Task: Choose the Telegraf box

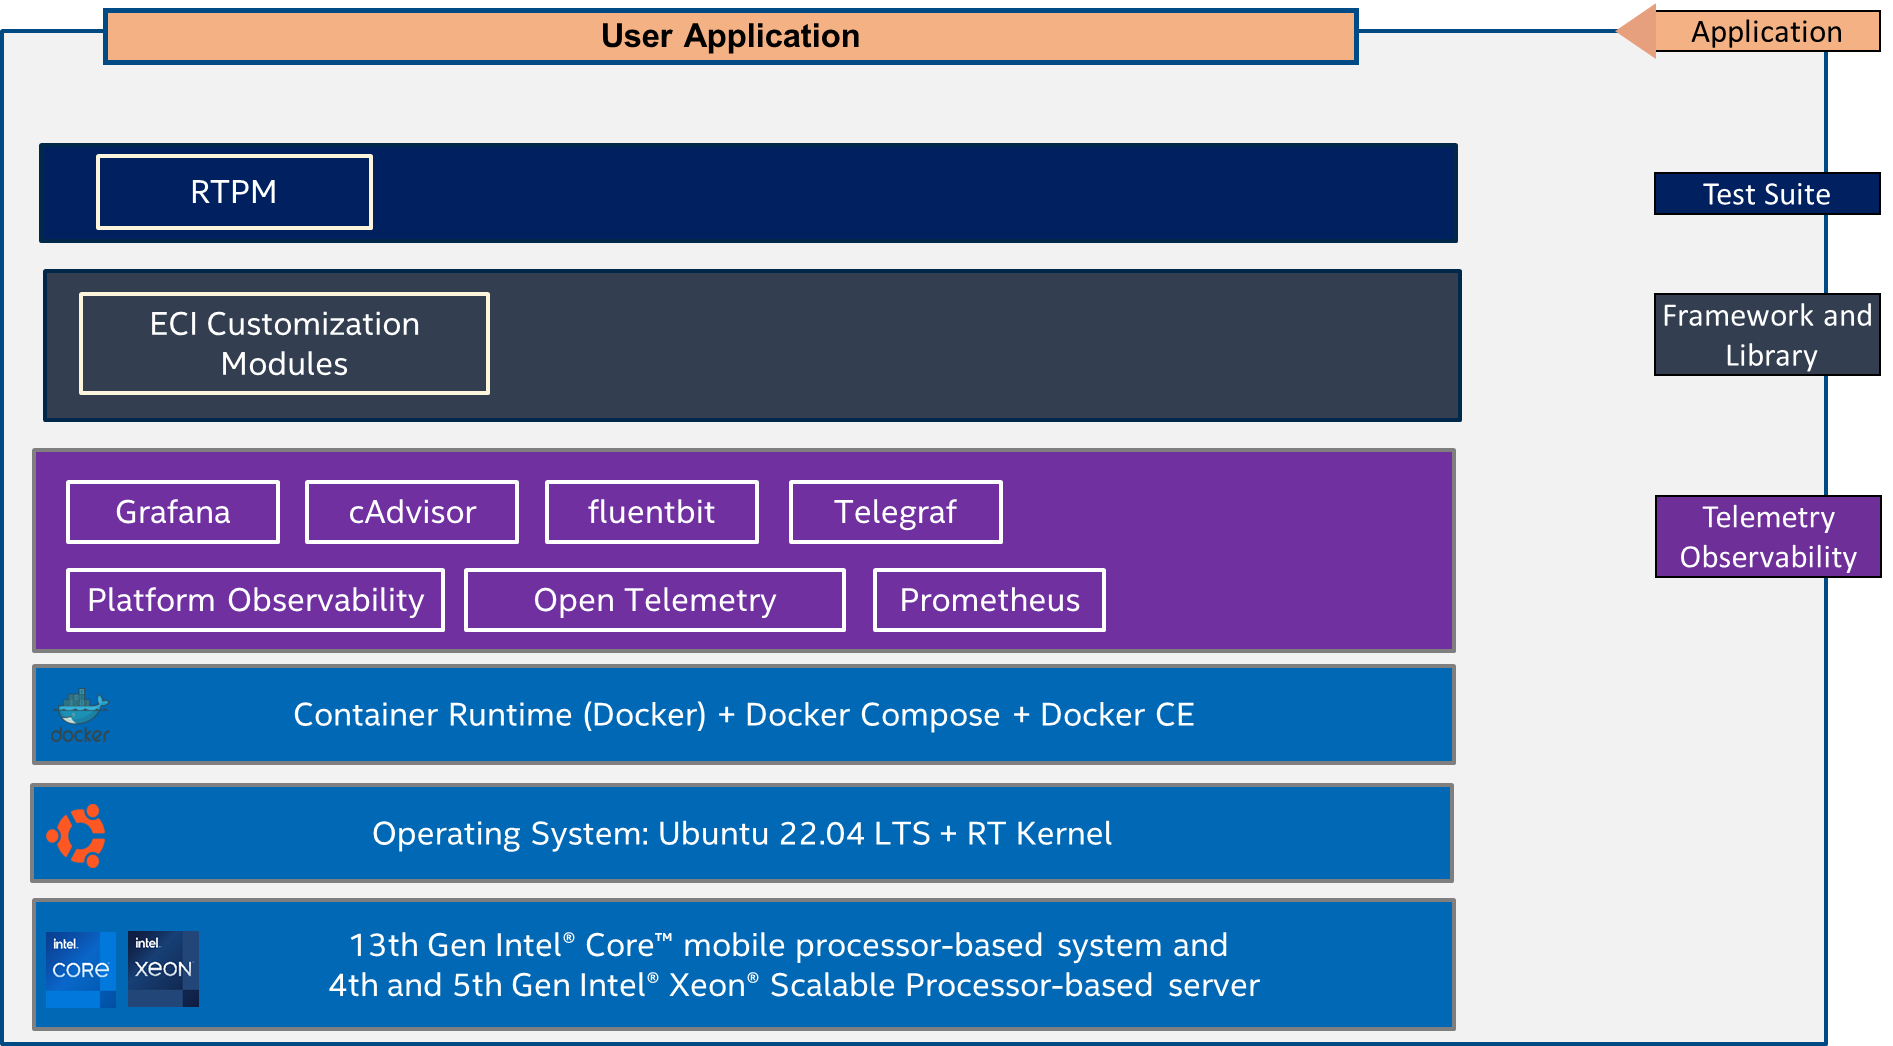Action: pos(896,512)
